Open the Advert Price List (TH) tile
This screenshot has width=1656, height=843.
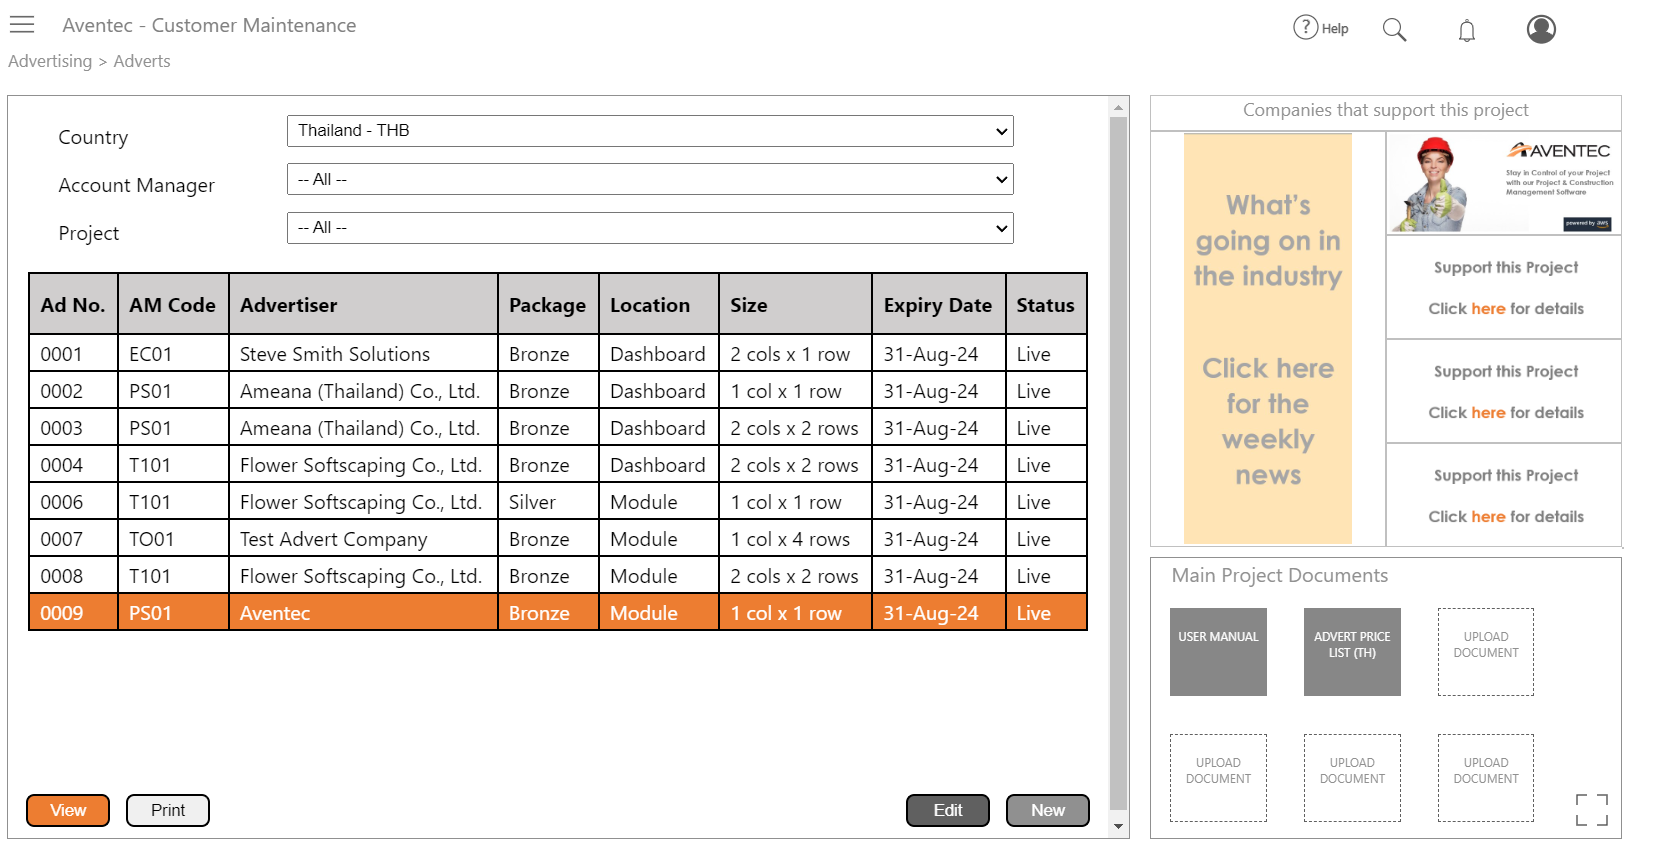1352,652
